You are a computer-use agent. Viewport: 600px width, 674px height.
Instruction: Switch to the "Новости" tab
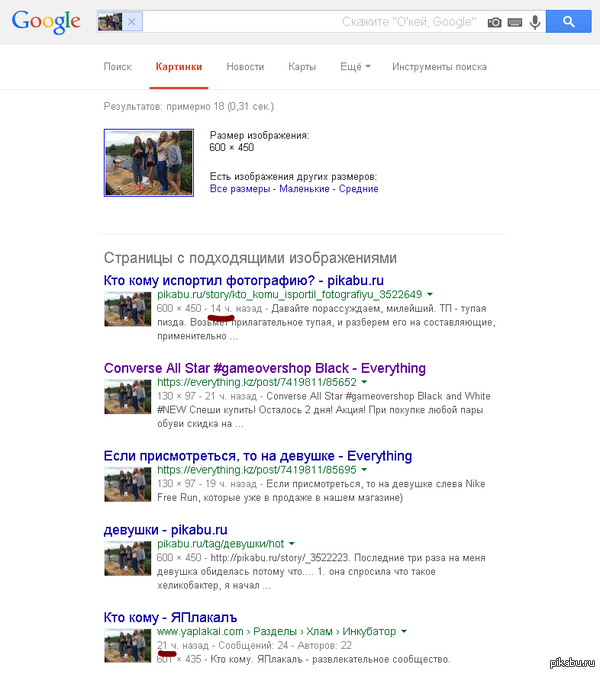point(245,67)
